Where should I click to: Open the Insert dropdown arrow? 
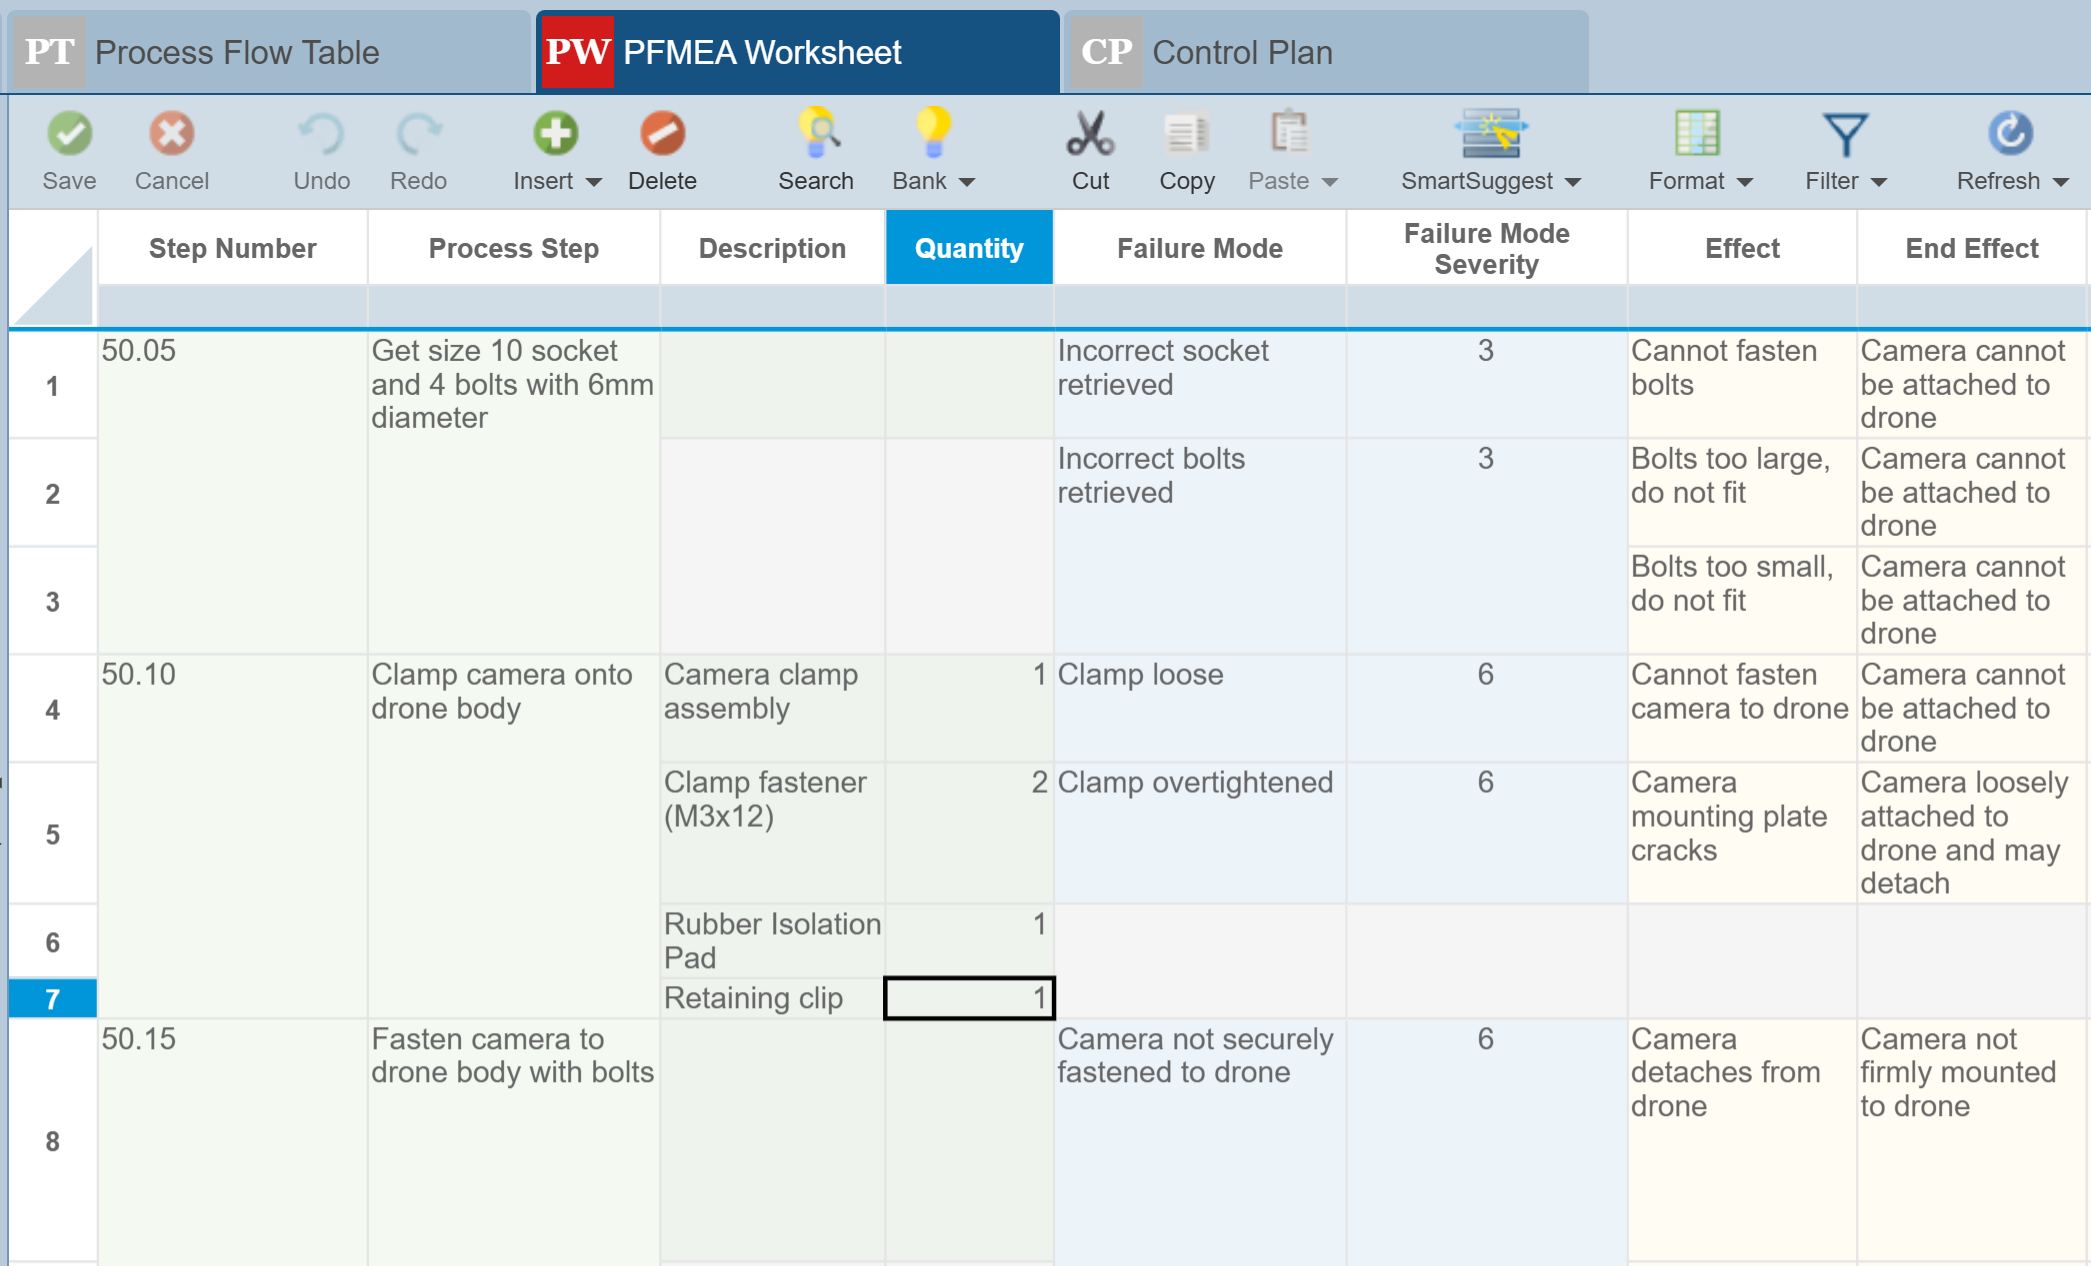pos(594,182)
